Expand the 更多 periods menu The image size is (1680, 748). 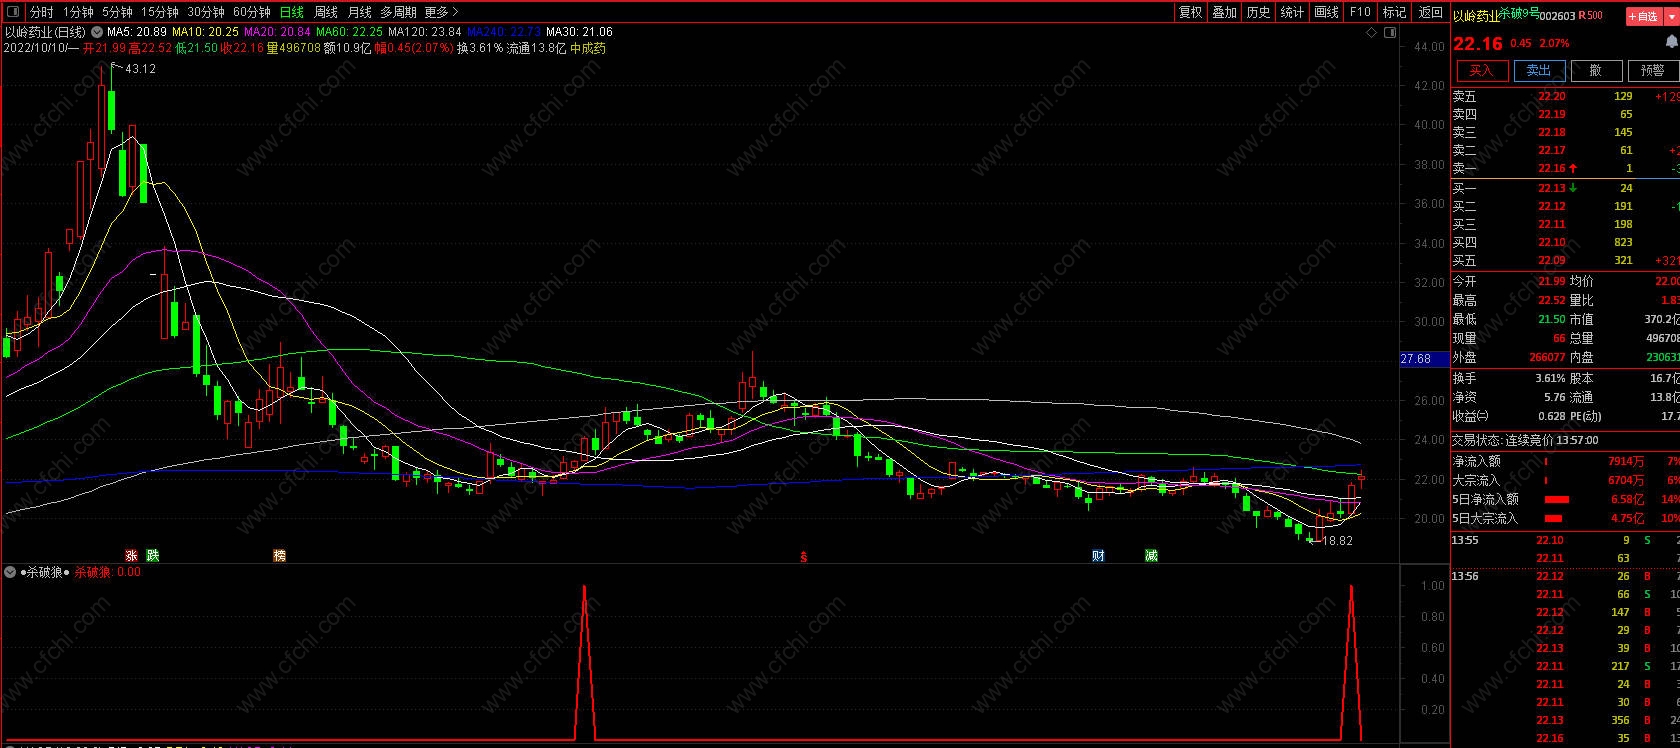(441, 12)
